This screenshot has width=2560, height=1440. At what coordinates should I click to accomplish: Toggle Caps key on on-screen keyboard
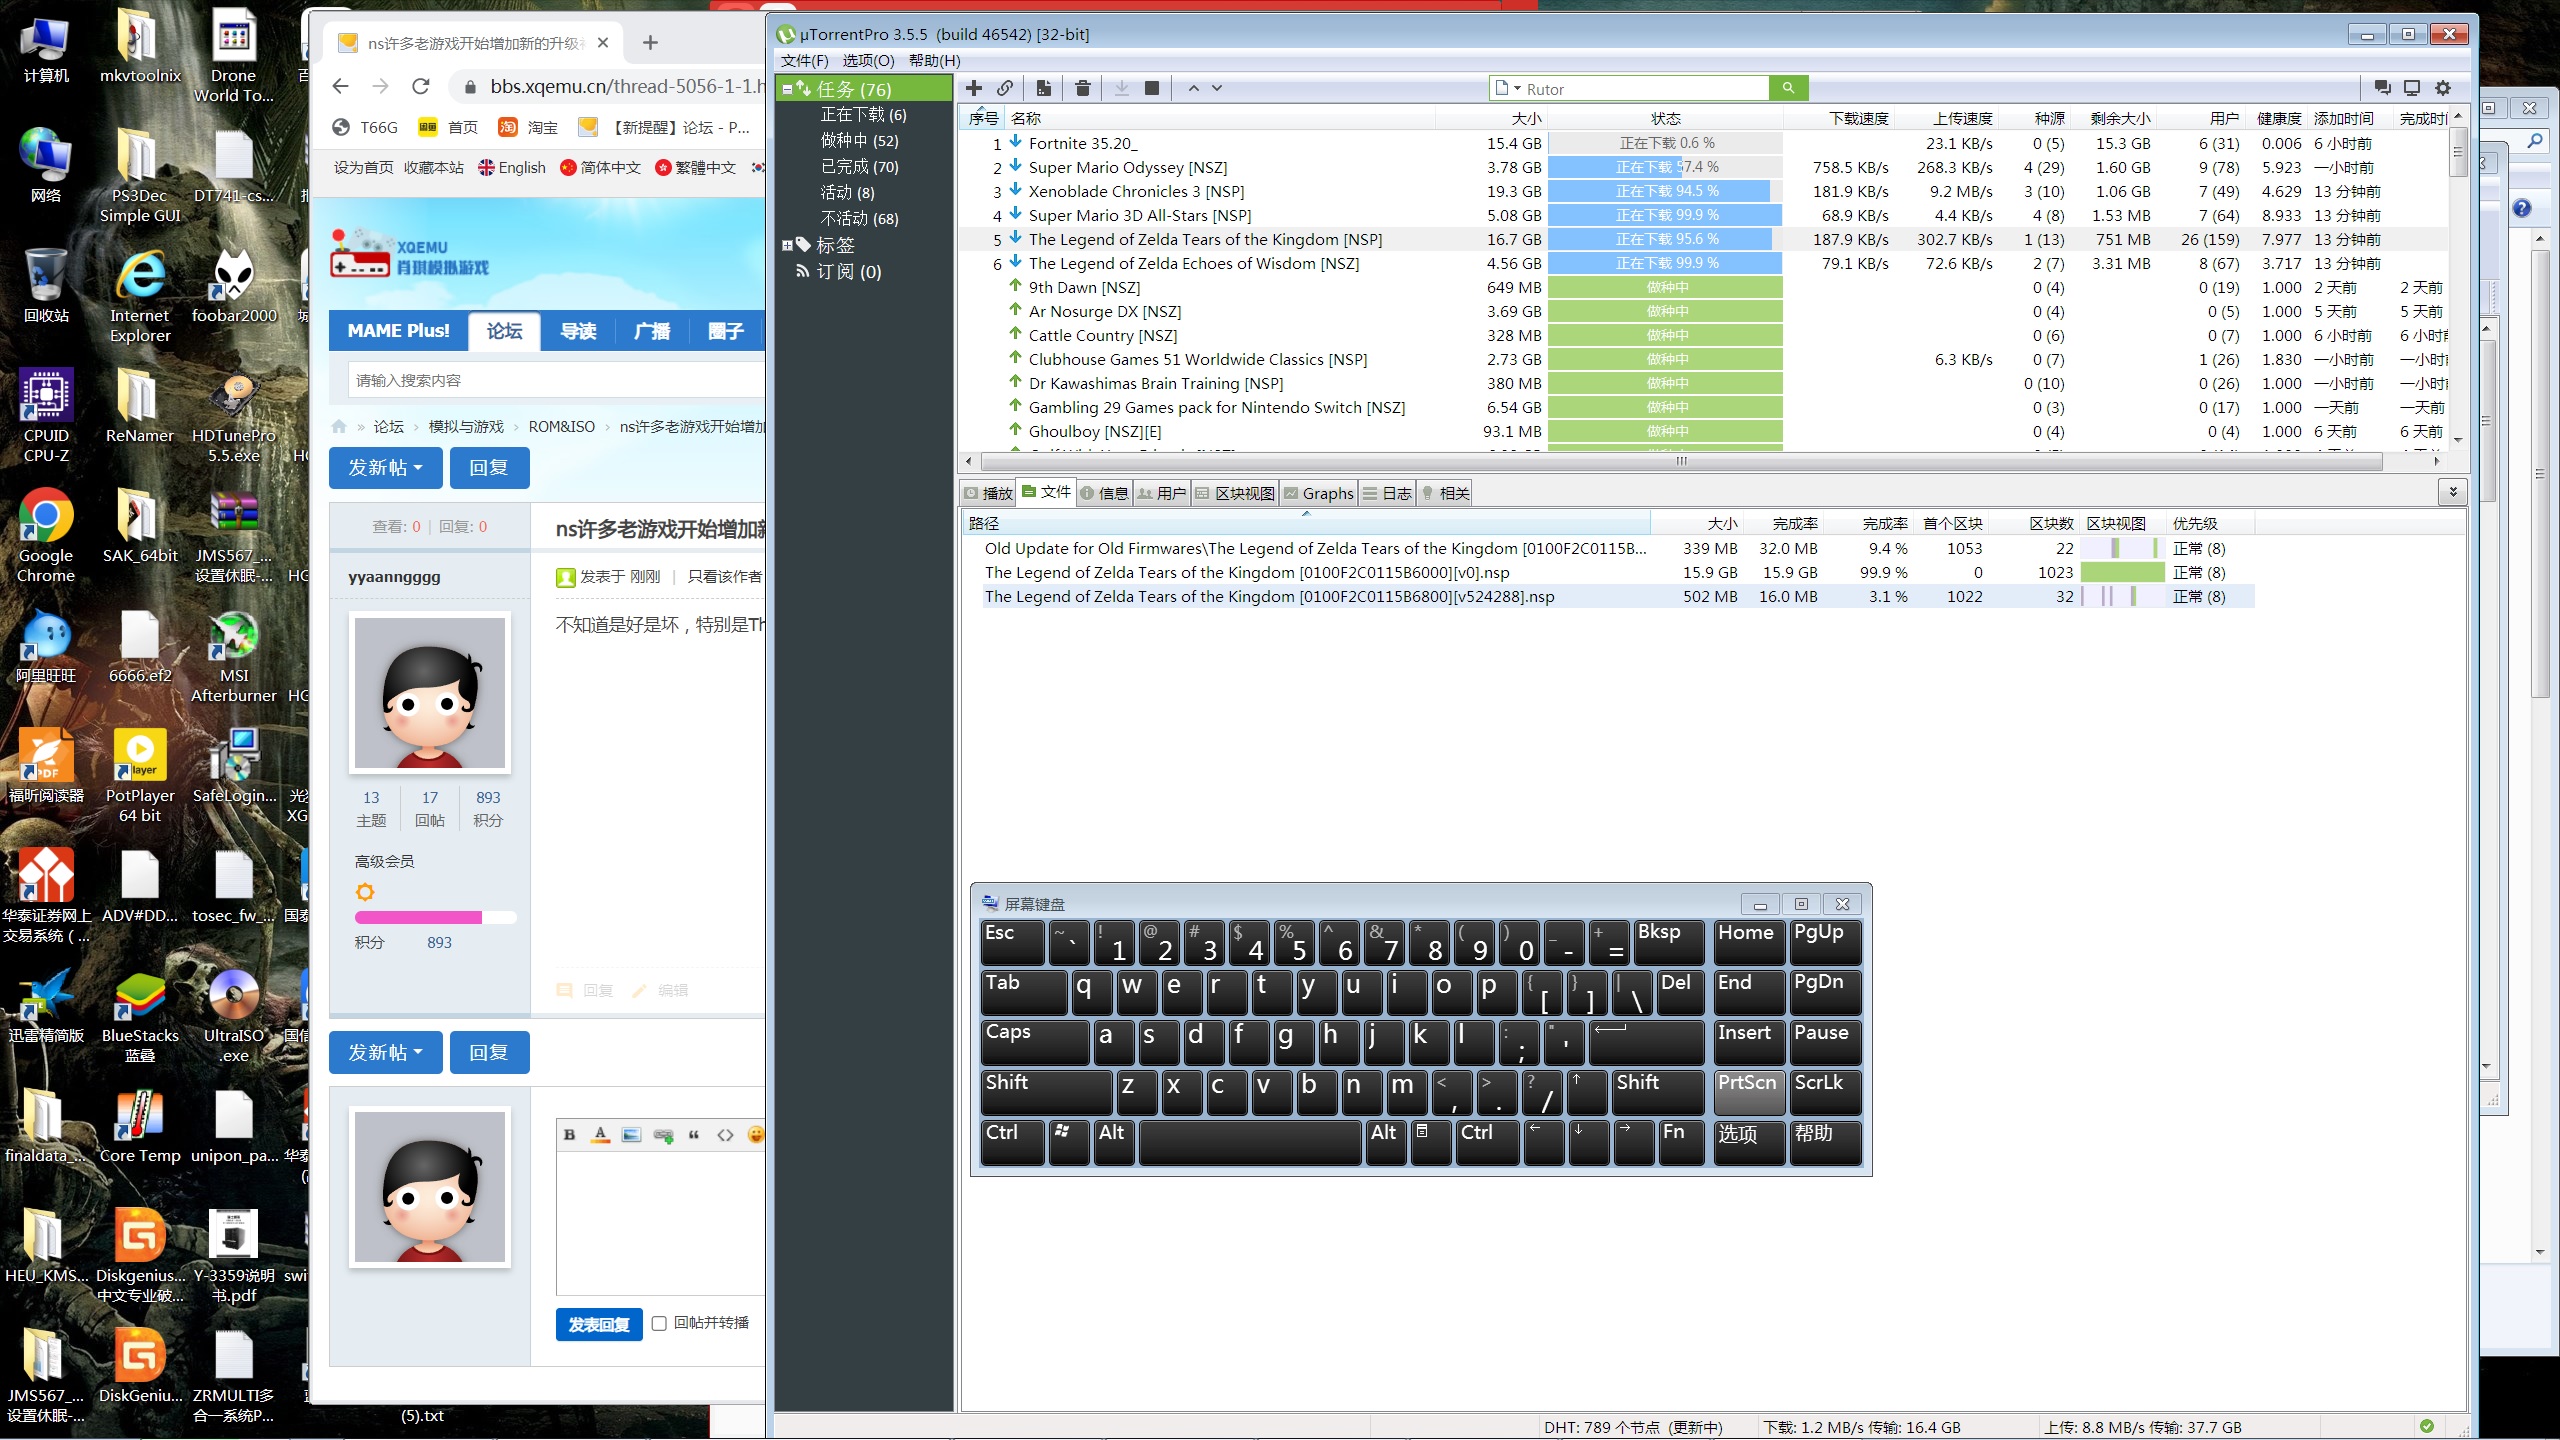click(1035, 1042)
